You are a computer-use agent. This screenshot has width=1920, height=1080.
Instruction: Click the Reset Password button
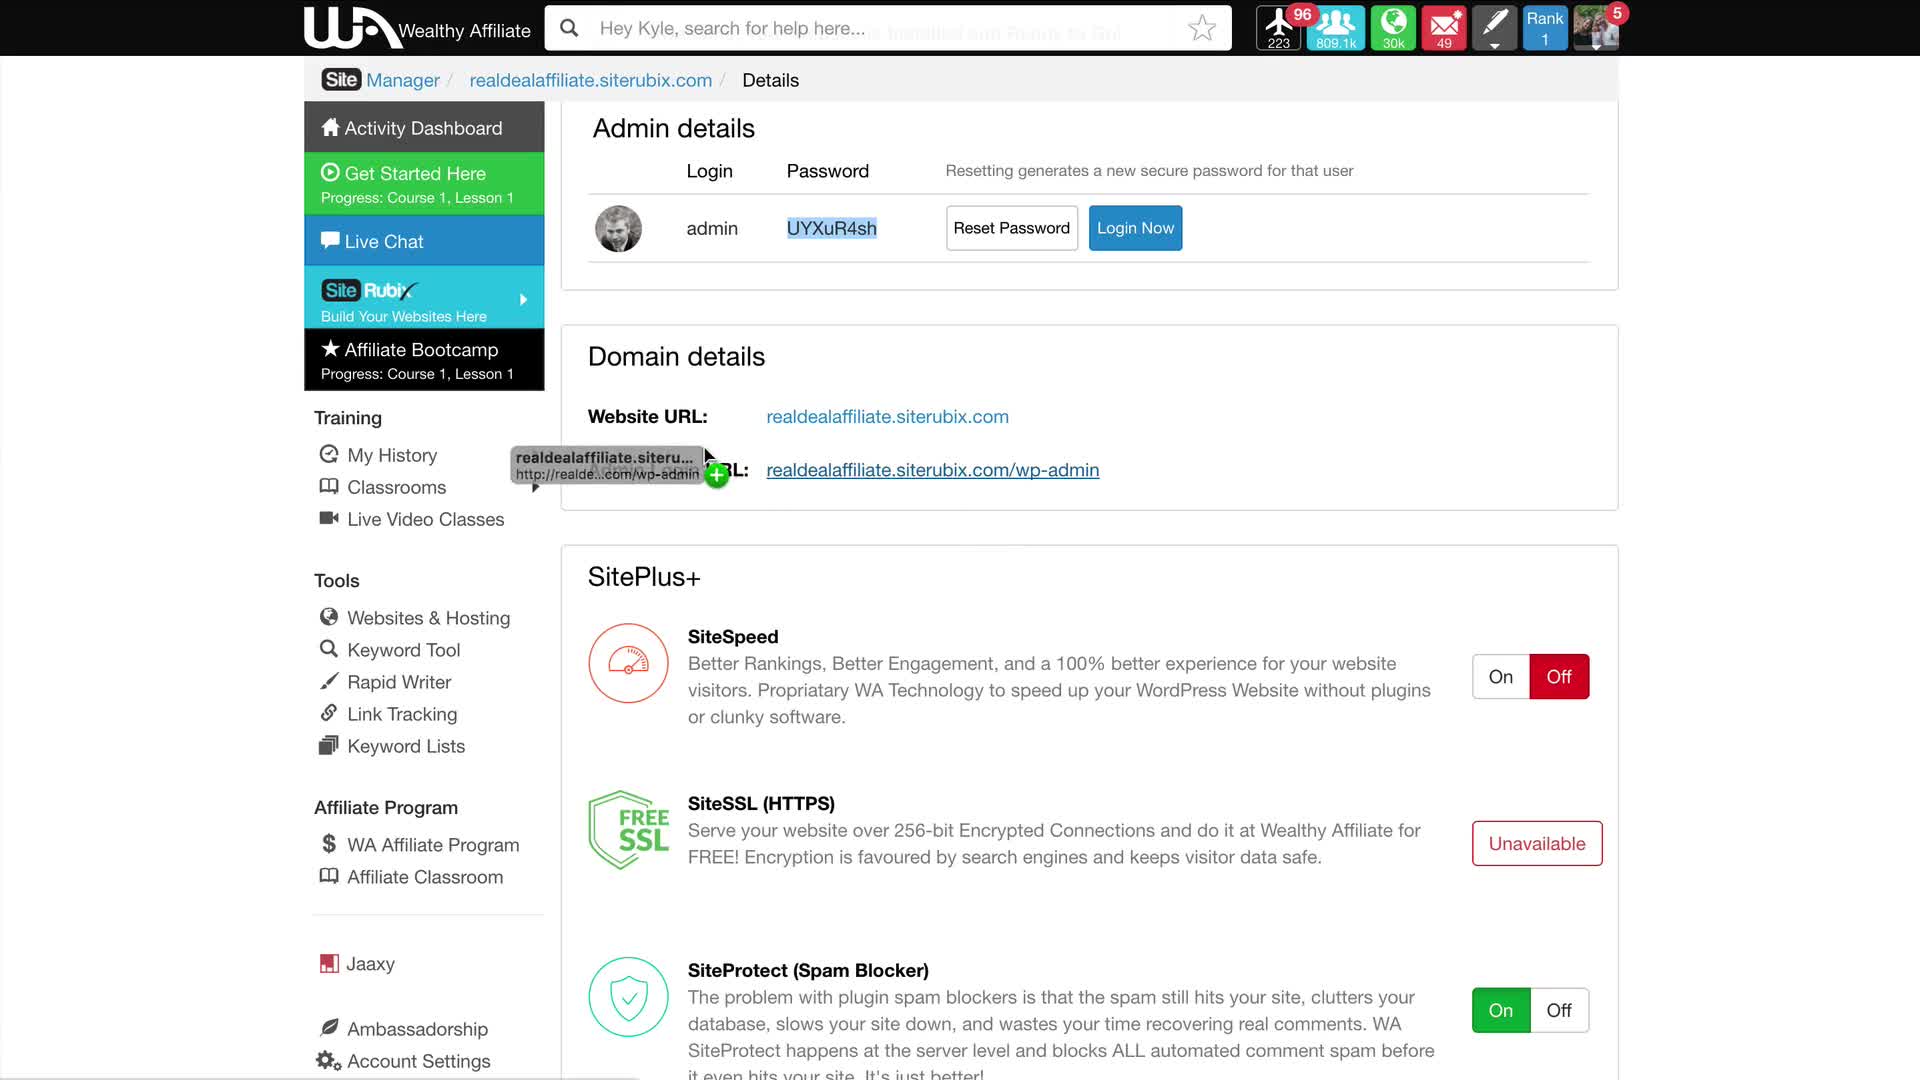(x=1012, y=228)
